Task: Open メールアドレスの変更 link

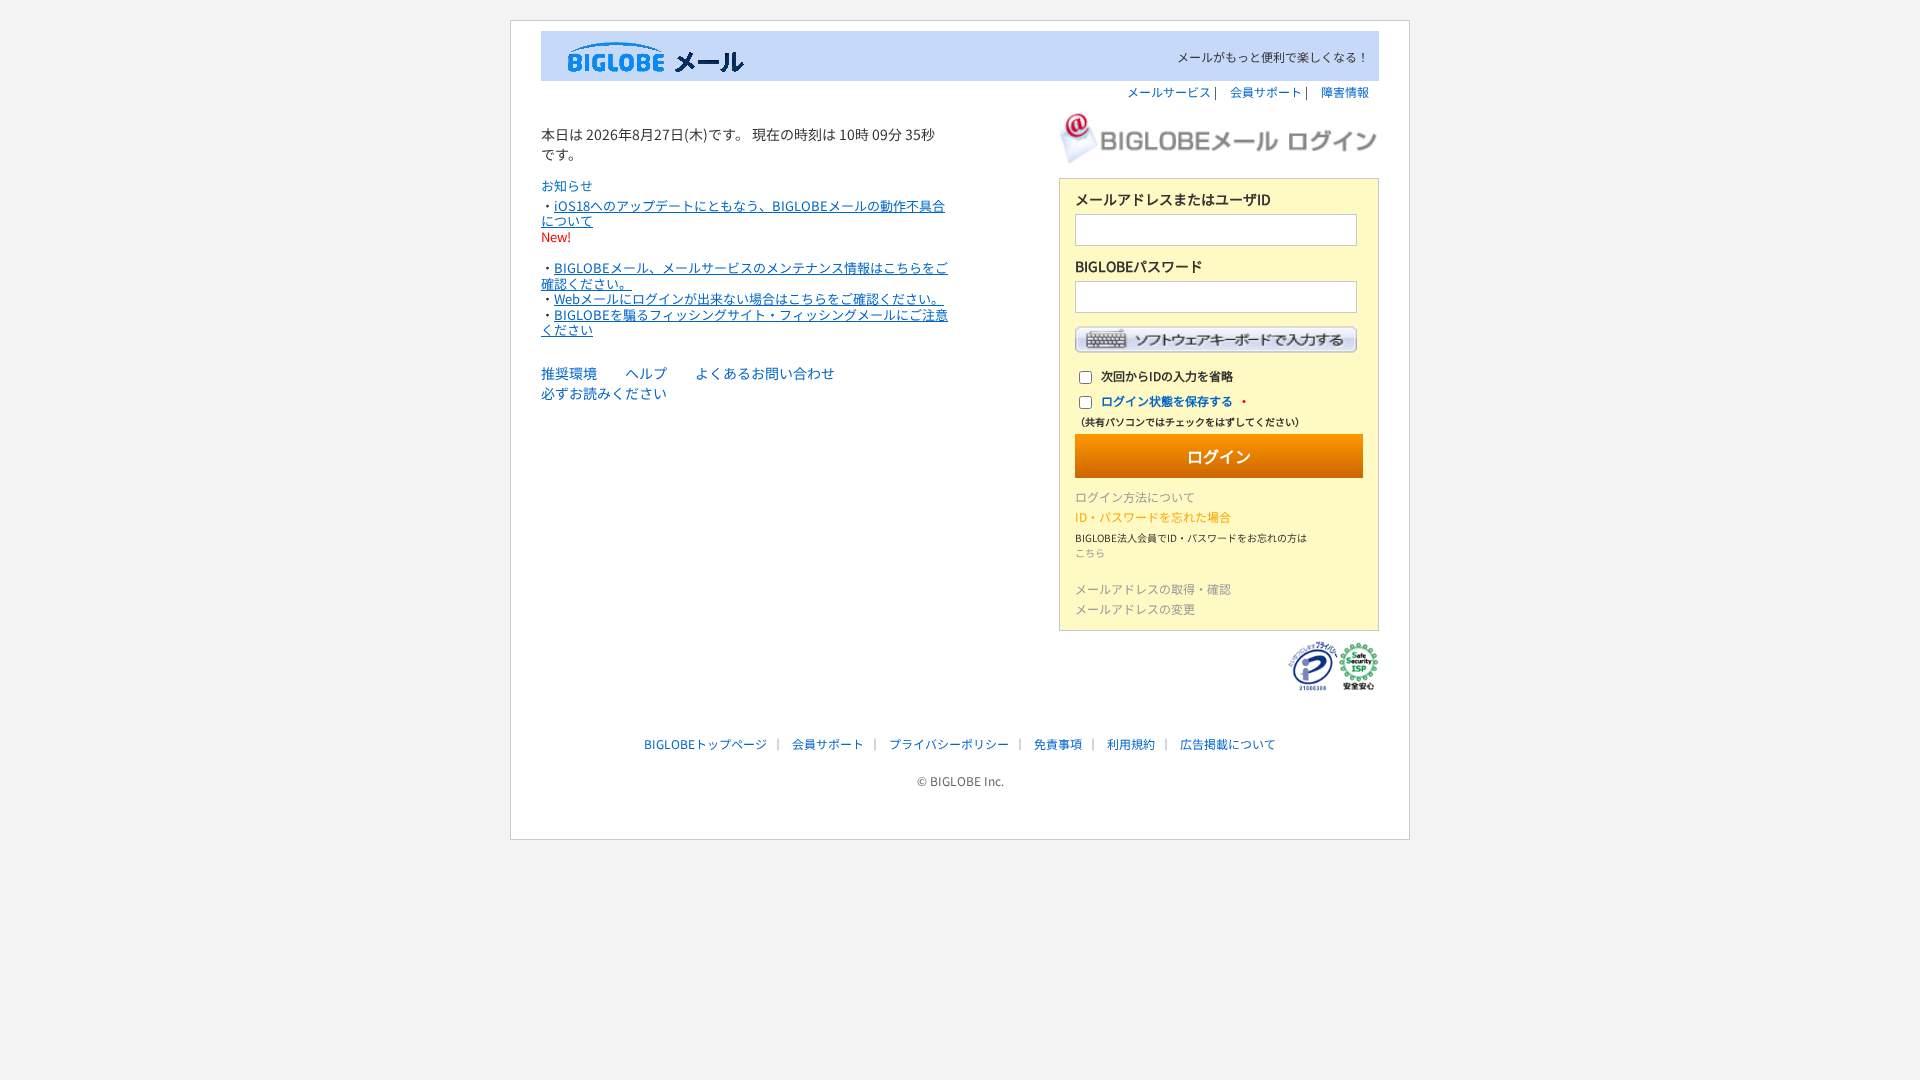Action: [1135, 609]
